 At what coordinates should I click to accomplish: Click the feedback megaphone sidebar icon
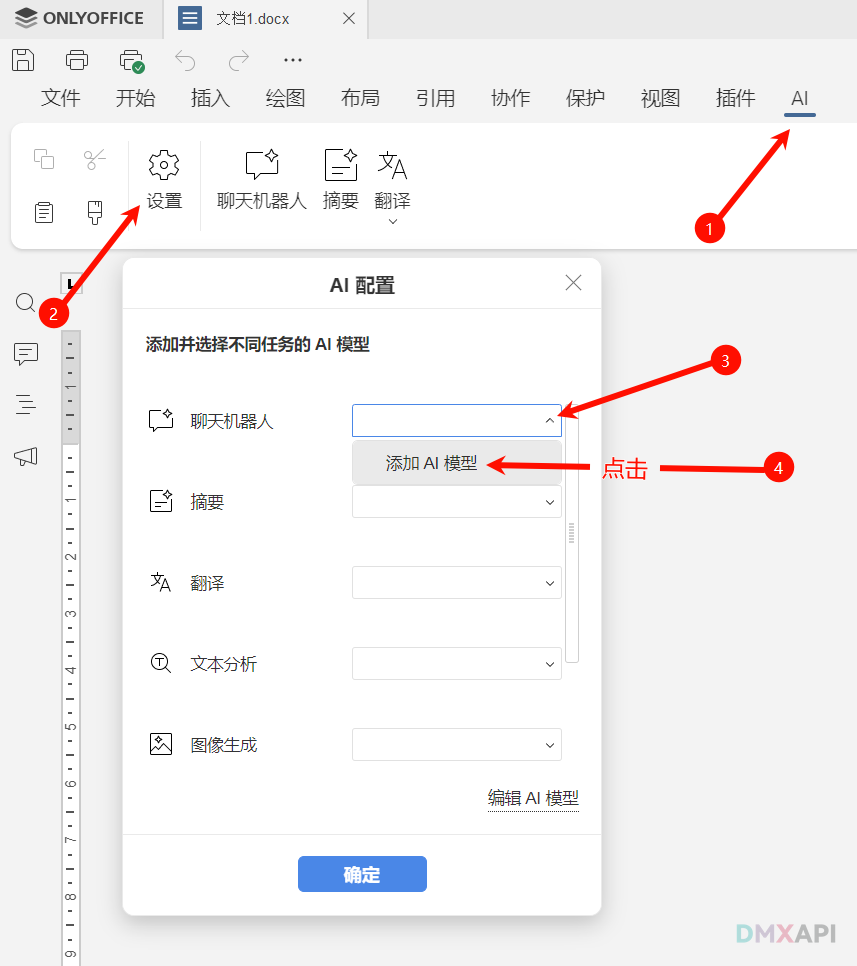[26, 457]
